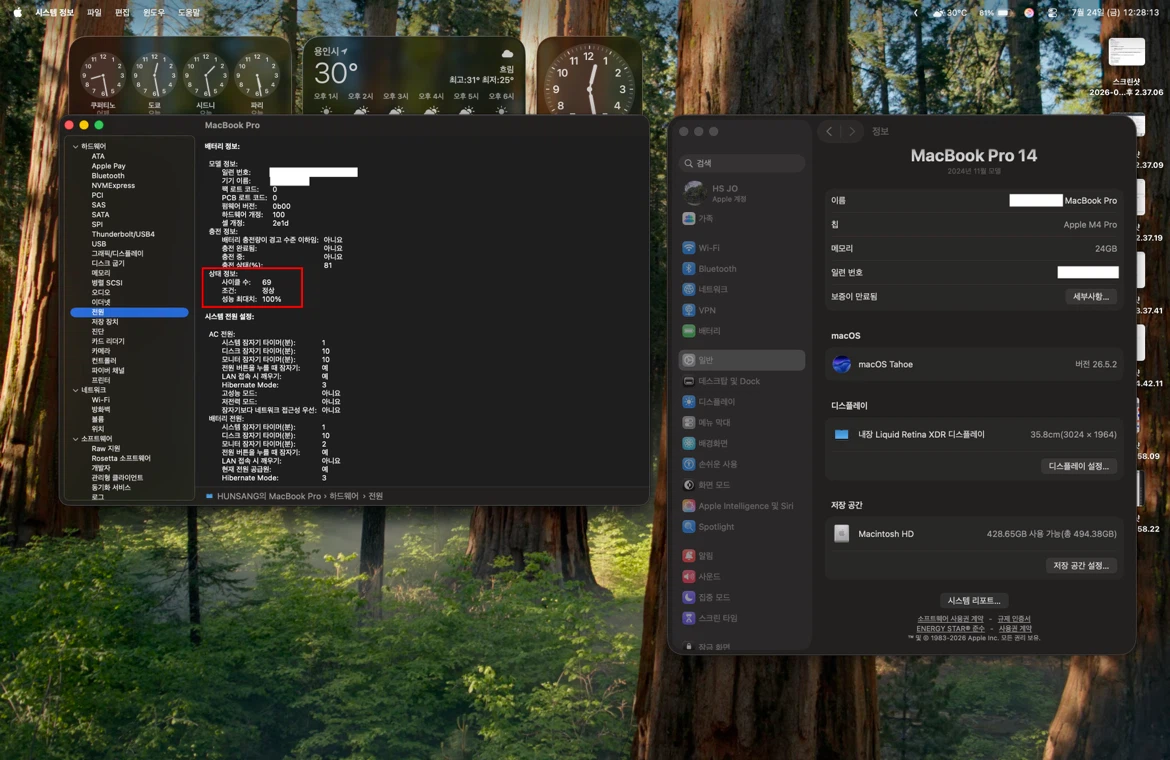Image resolution: width=1170 pixels, height=760 pixels.
Task: Open 손쉬운 사용 accessibility icon
Action: point(689,464)
